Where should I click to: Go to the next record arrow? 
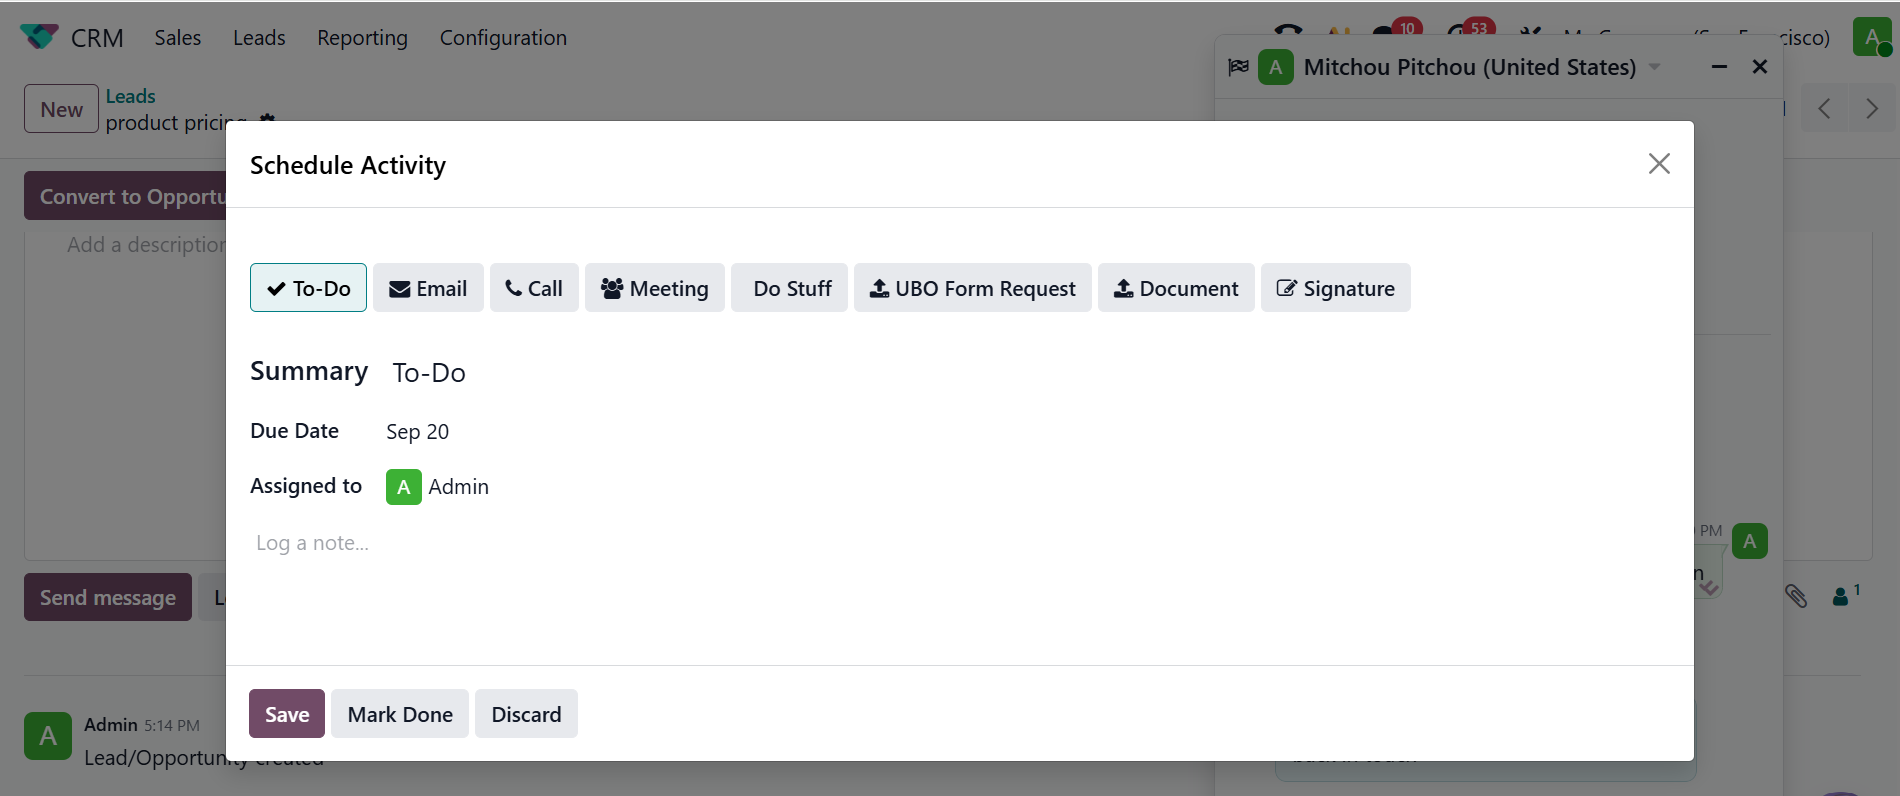[x=1871, y=109]
